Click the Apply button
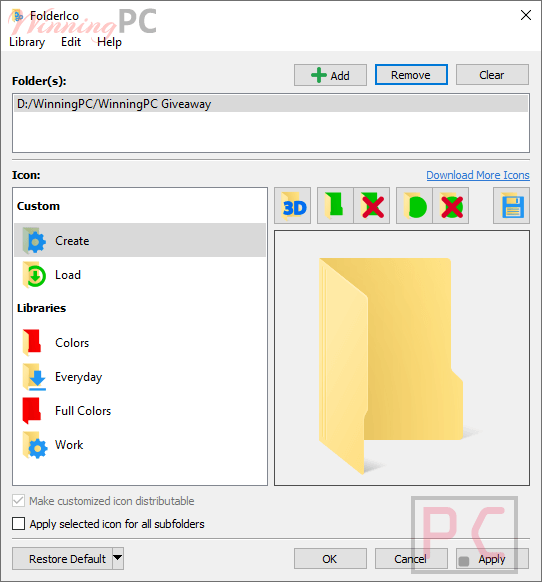542x582 pixels. [x=492, y=559]
